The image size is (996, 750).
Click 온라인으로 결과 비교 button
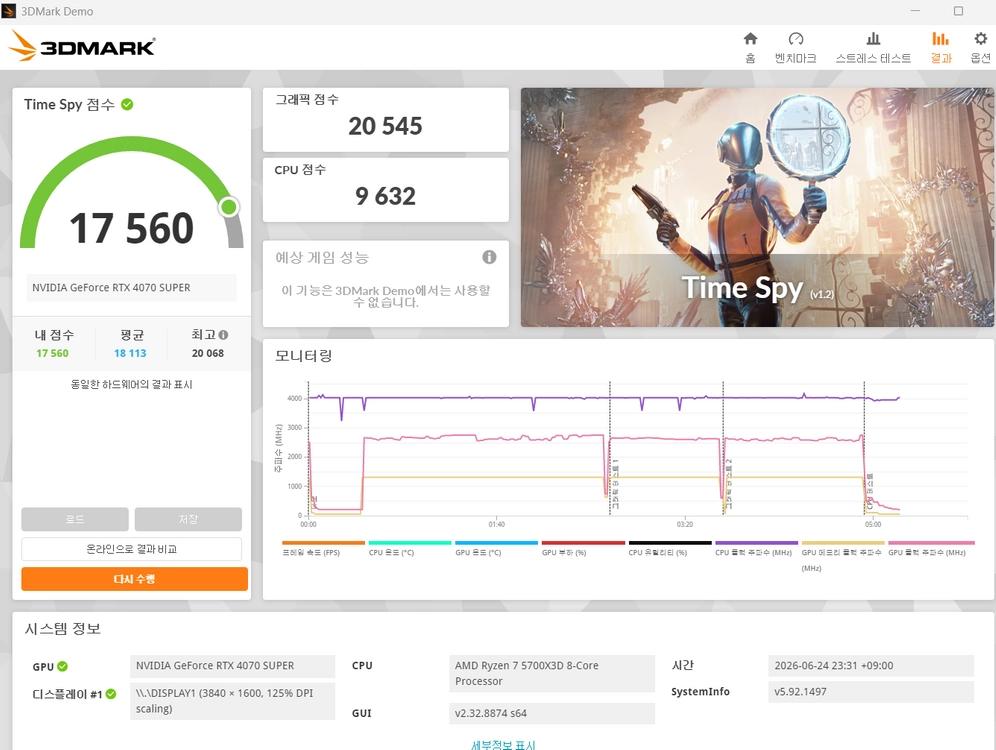(131, 549)
